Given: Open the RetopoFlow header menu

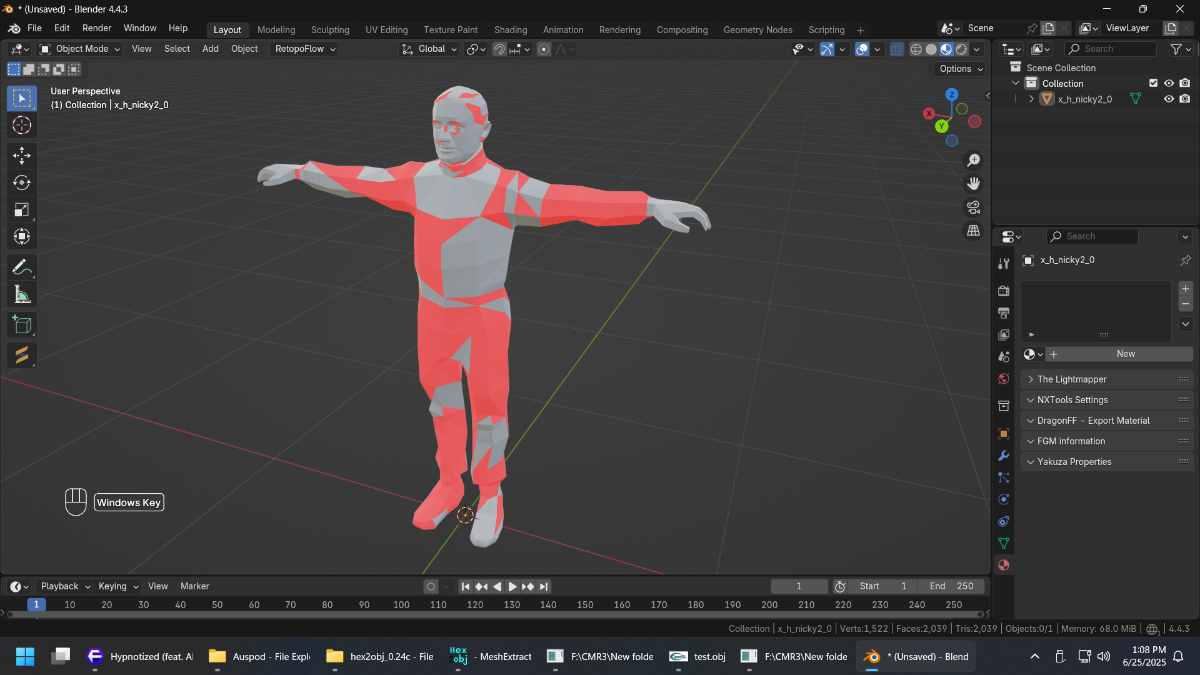Looking at the screenshot, I should tap(305, 48).
